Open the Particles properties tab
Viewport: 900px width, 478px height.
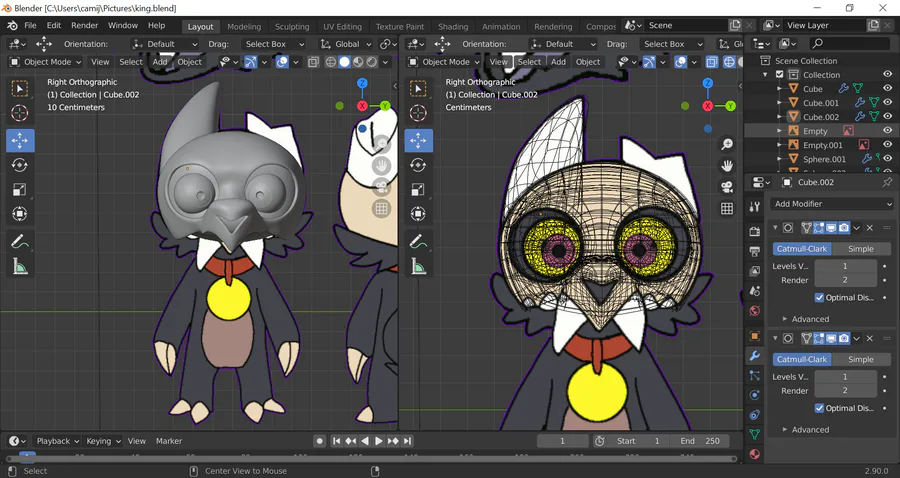755,376
